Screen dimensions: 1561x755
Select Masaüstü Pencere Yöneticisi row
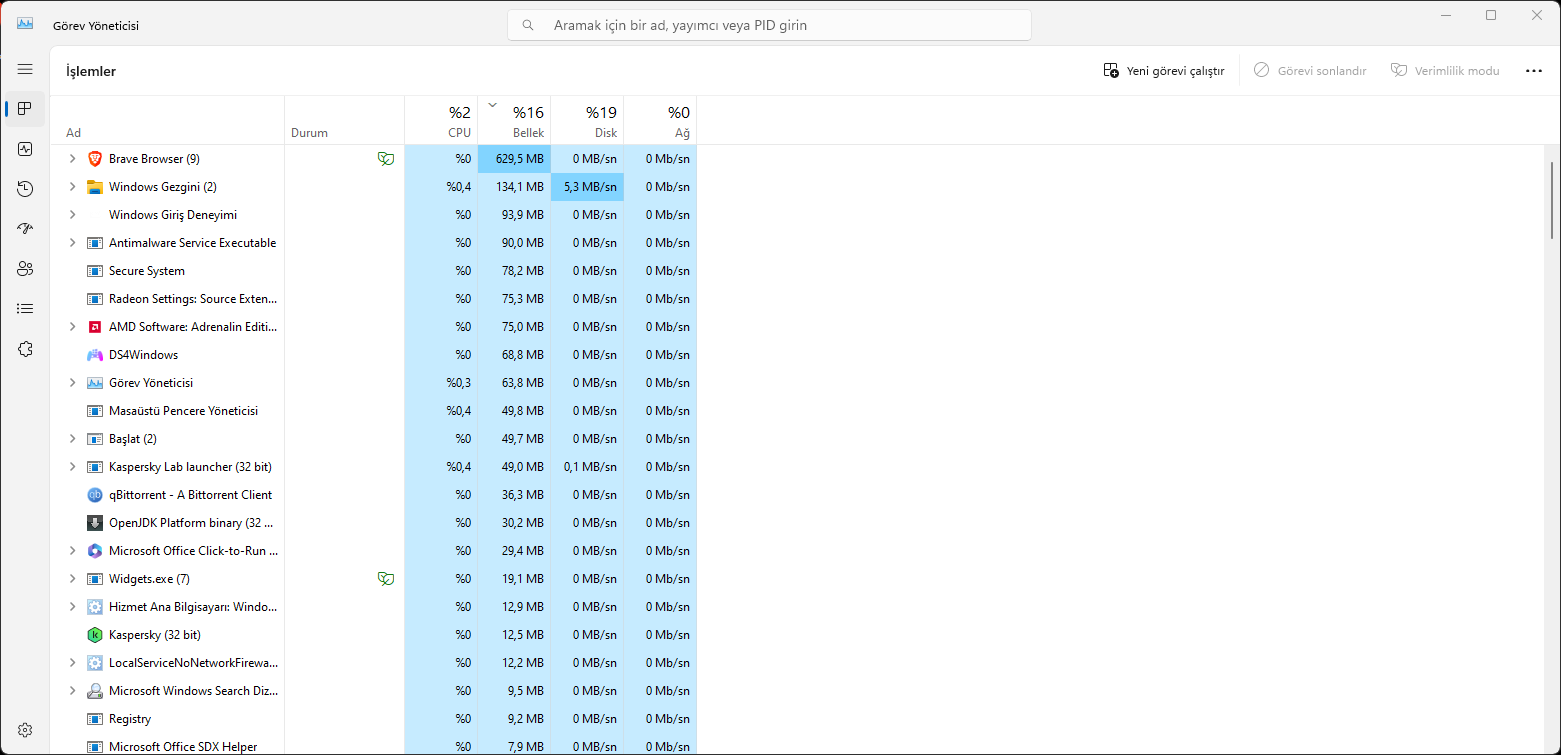click(373, 410)
